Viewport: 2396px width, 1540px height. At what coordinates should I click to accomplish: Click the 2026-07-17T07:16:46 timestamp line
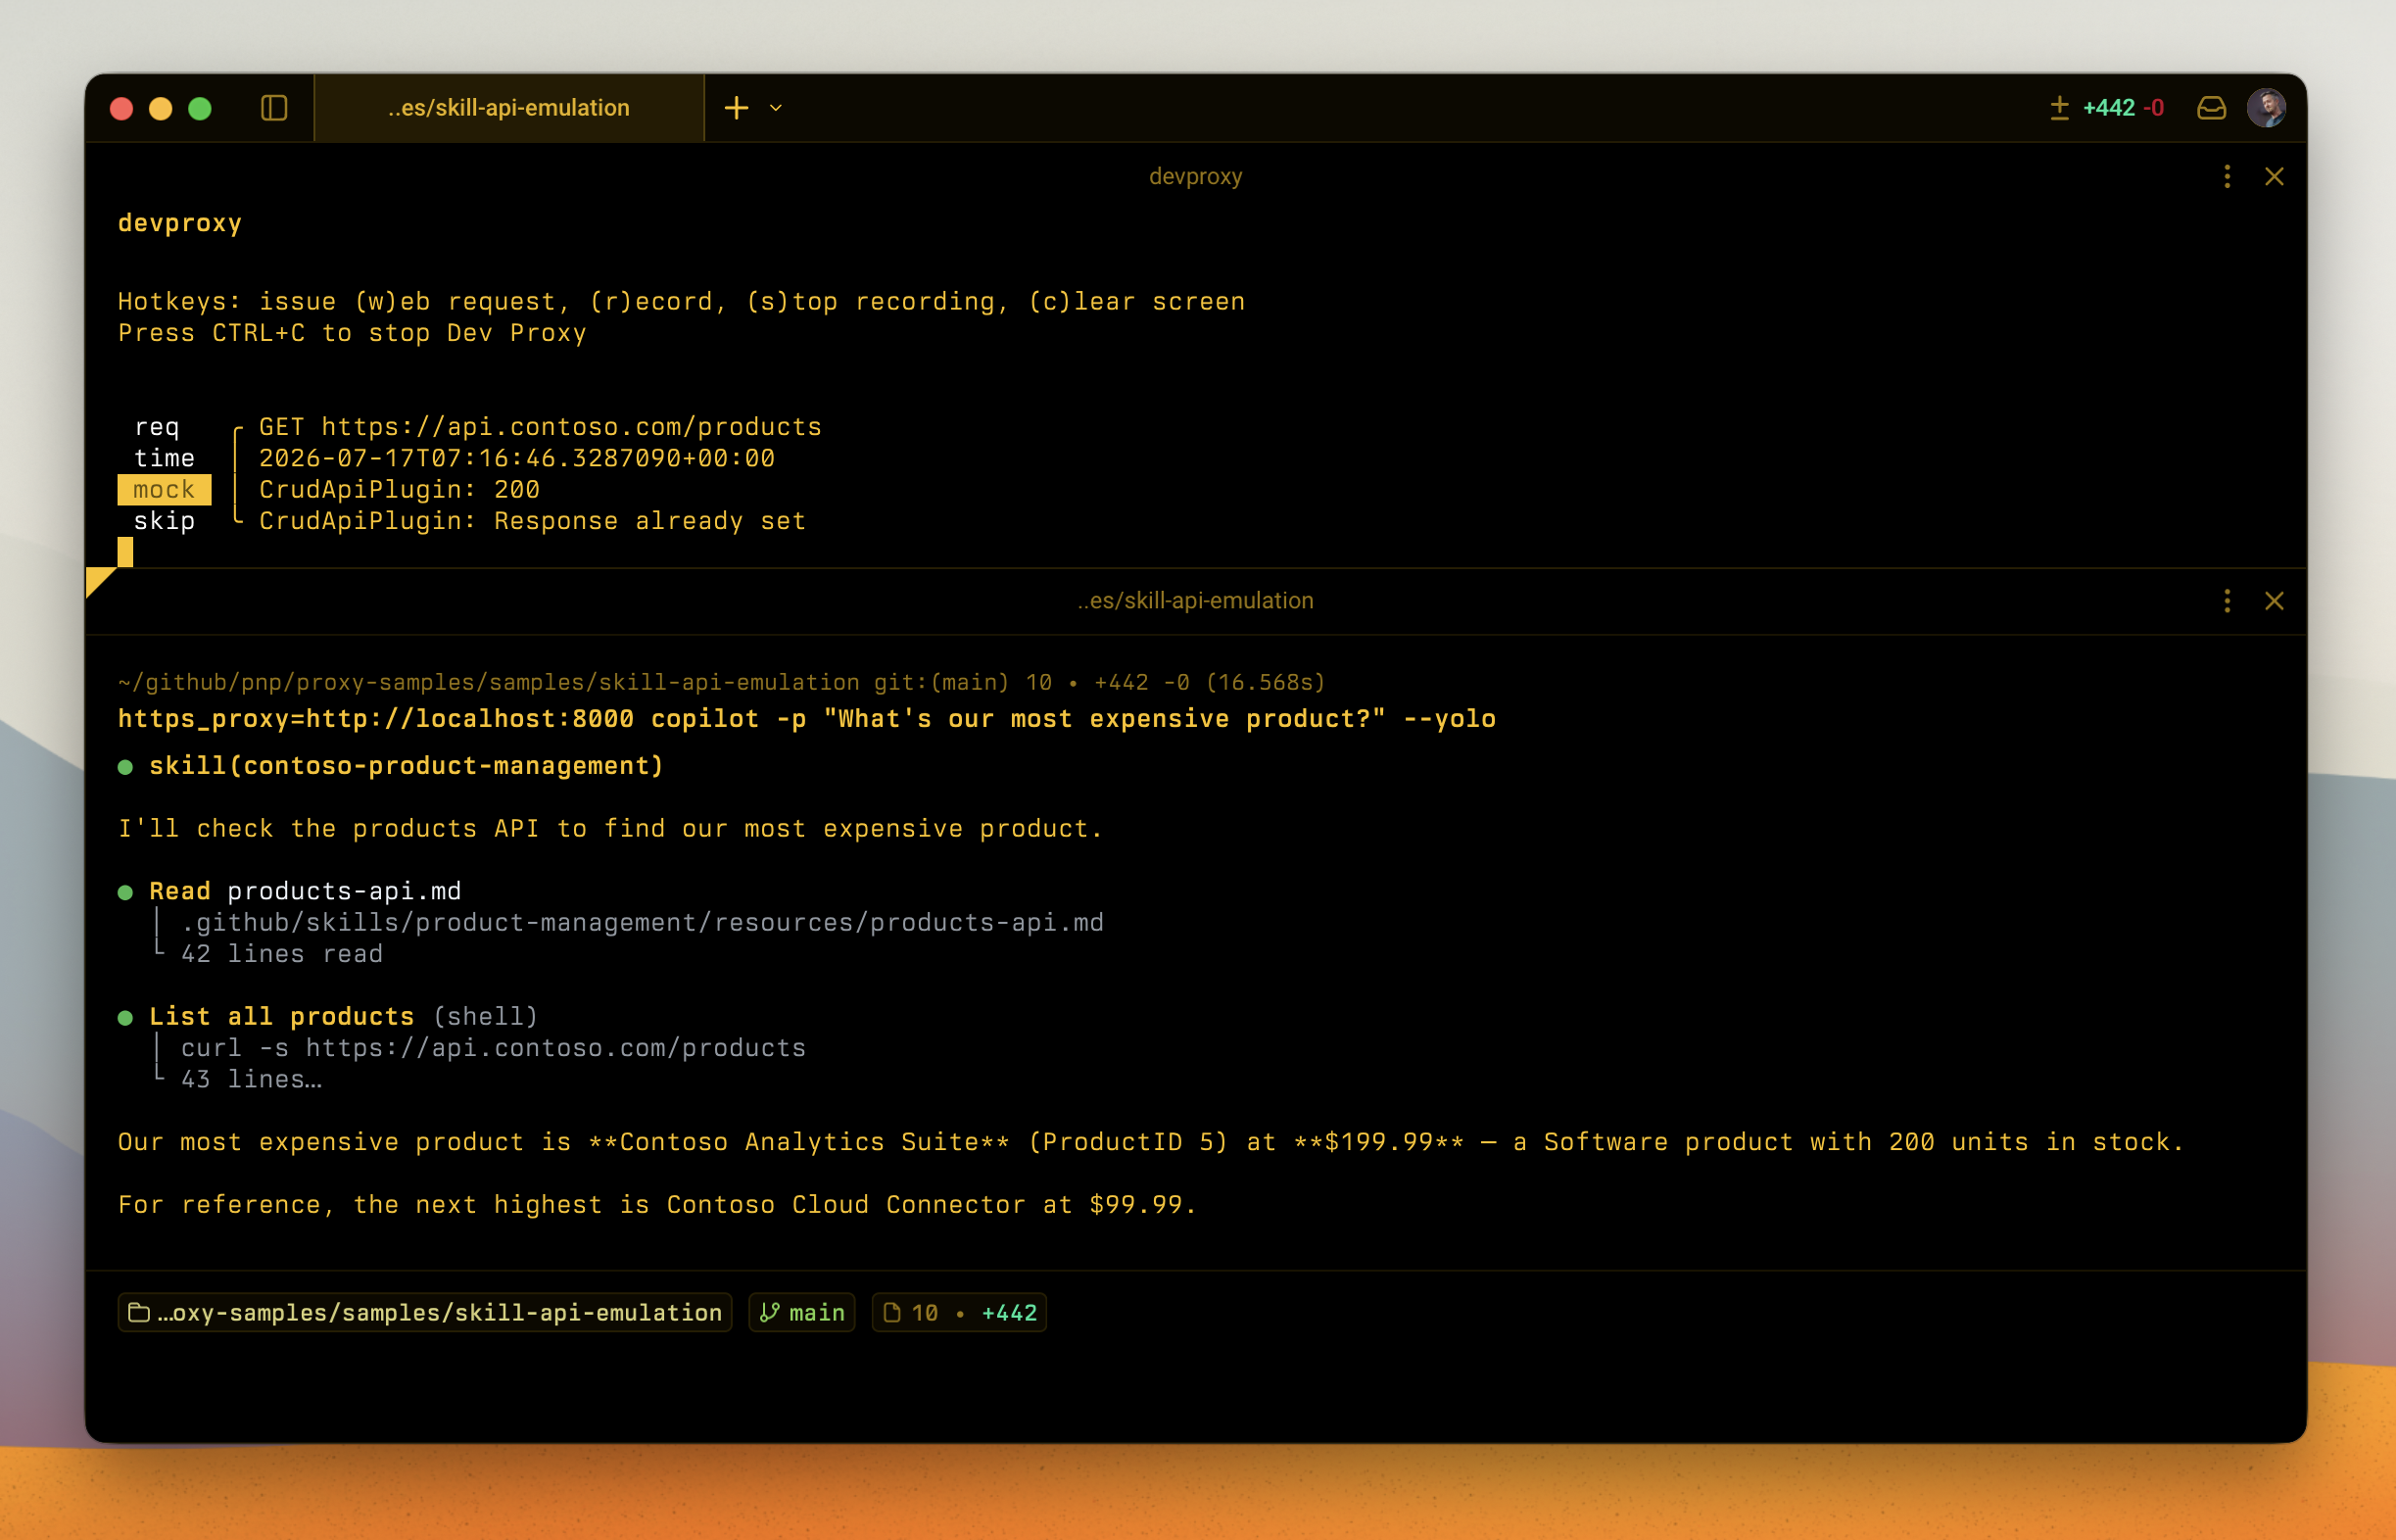pos(517,458)
